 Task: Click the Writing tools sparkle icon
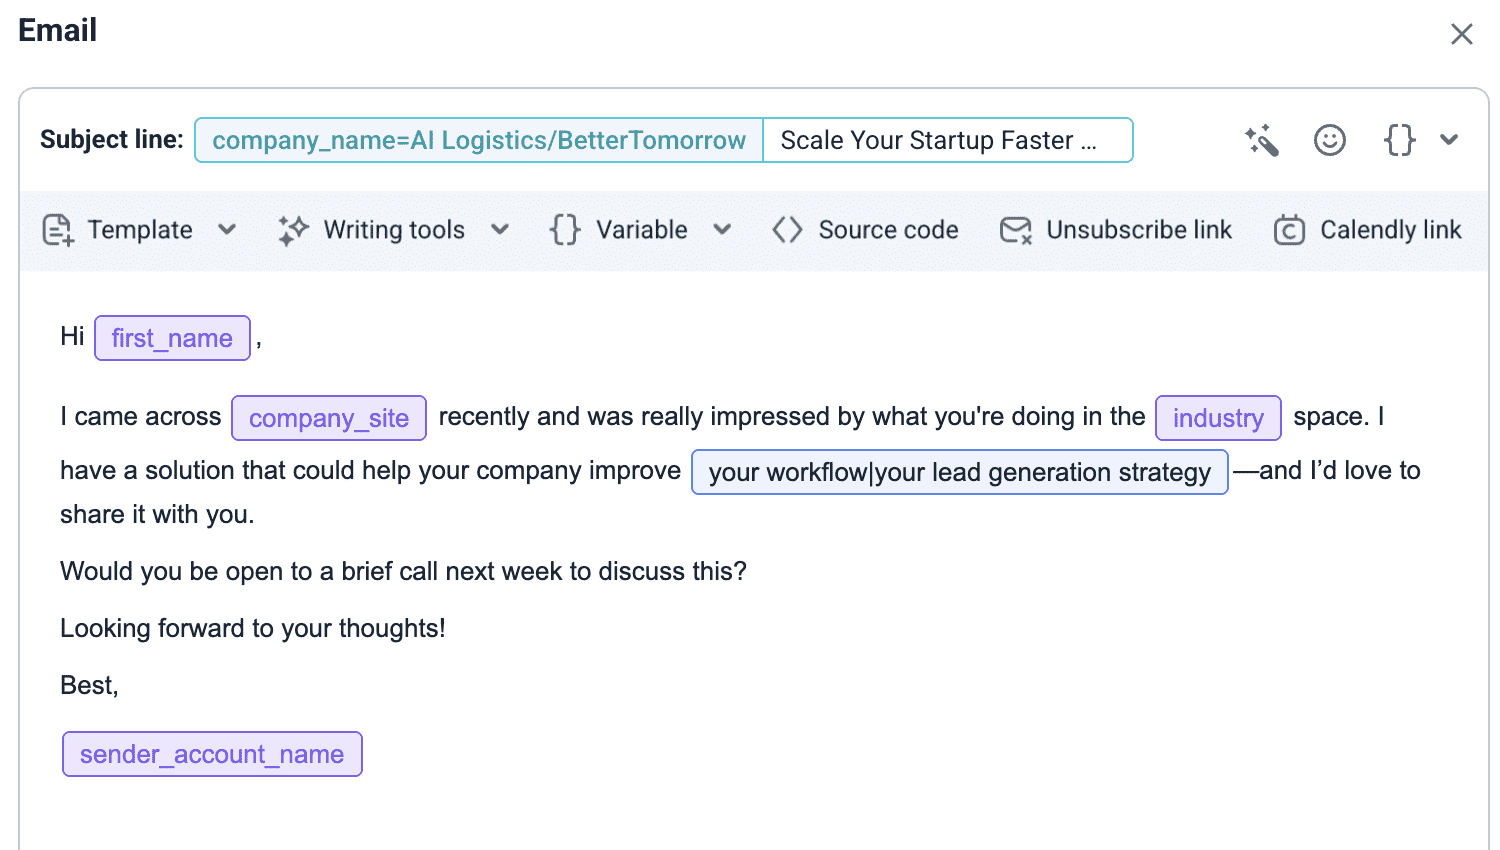tap(293, 230)
